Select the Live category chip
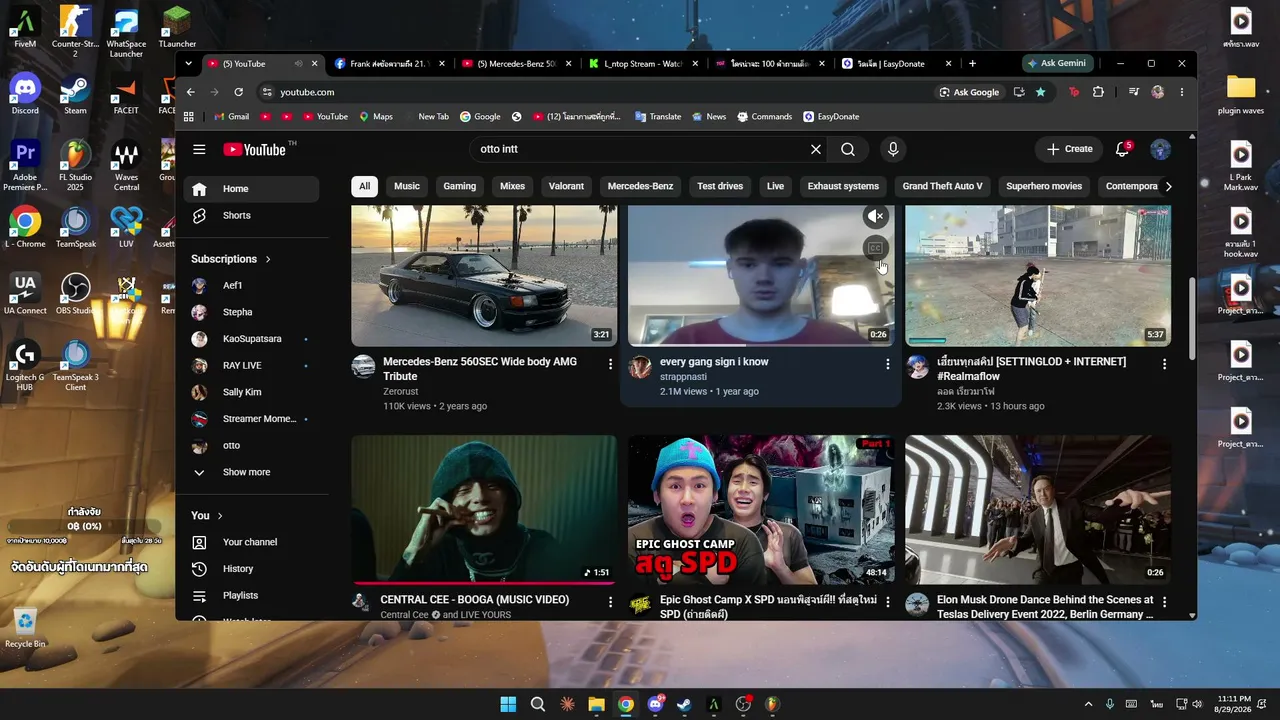This screenshot has height=720, width=1280. point(775,186)
